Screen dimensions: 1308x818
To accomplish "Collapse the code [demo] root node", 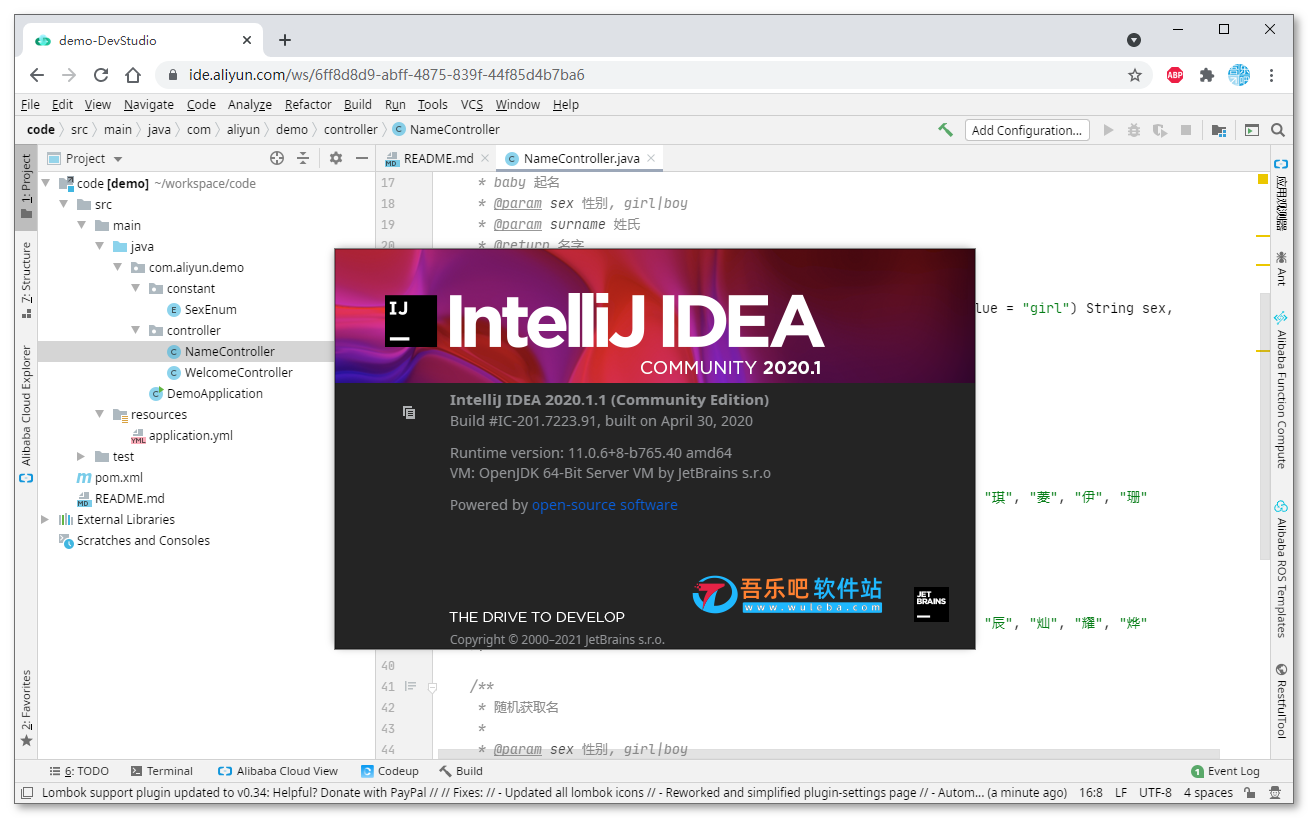I will (x=46, y=183).
